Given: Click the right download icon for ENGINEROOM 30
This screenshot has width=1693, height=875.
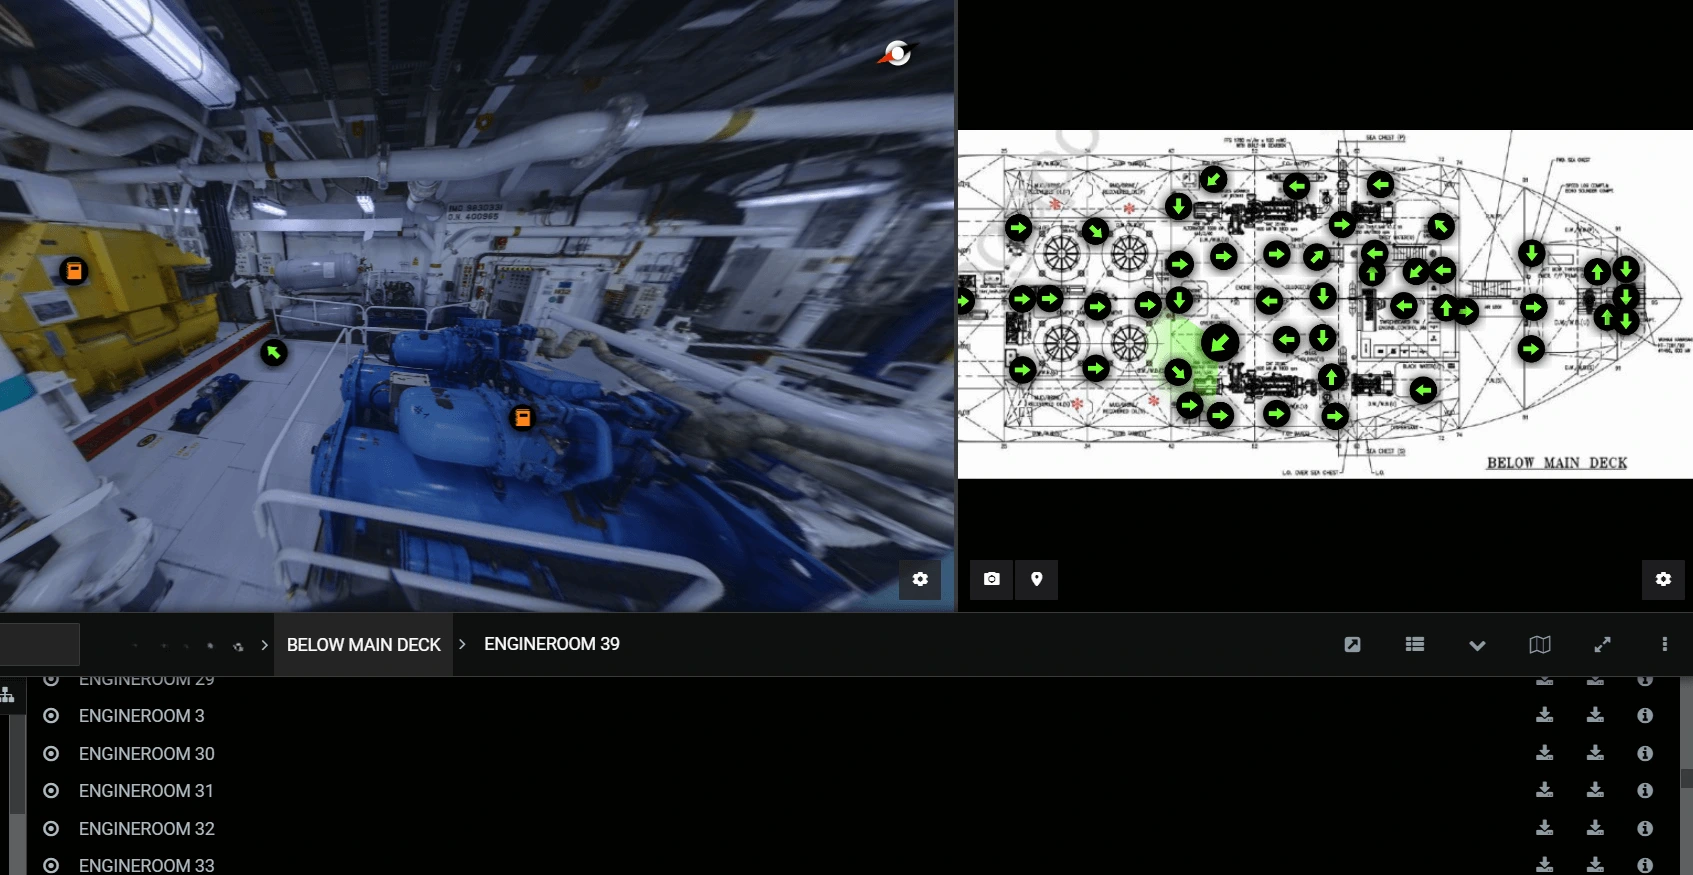Looking at the screenshot, I should click(x=1595, y=753).
